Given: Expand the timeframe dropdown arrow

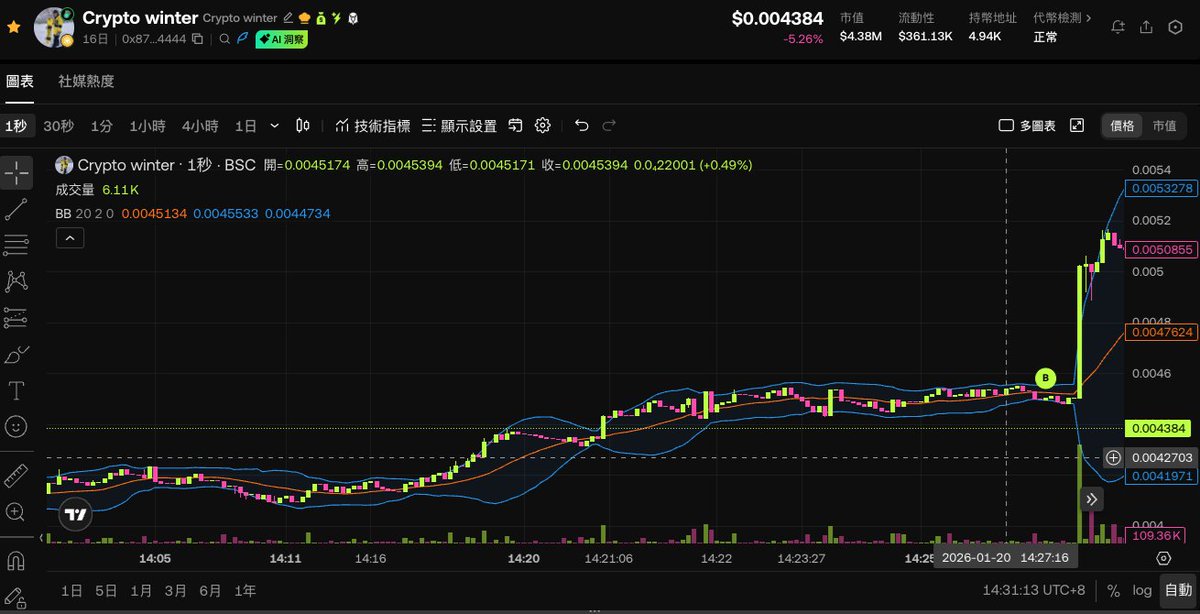Looking at the screenshot, I should click(275, 126).
